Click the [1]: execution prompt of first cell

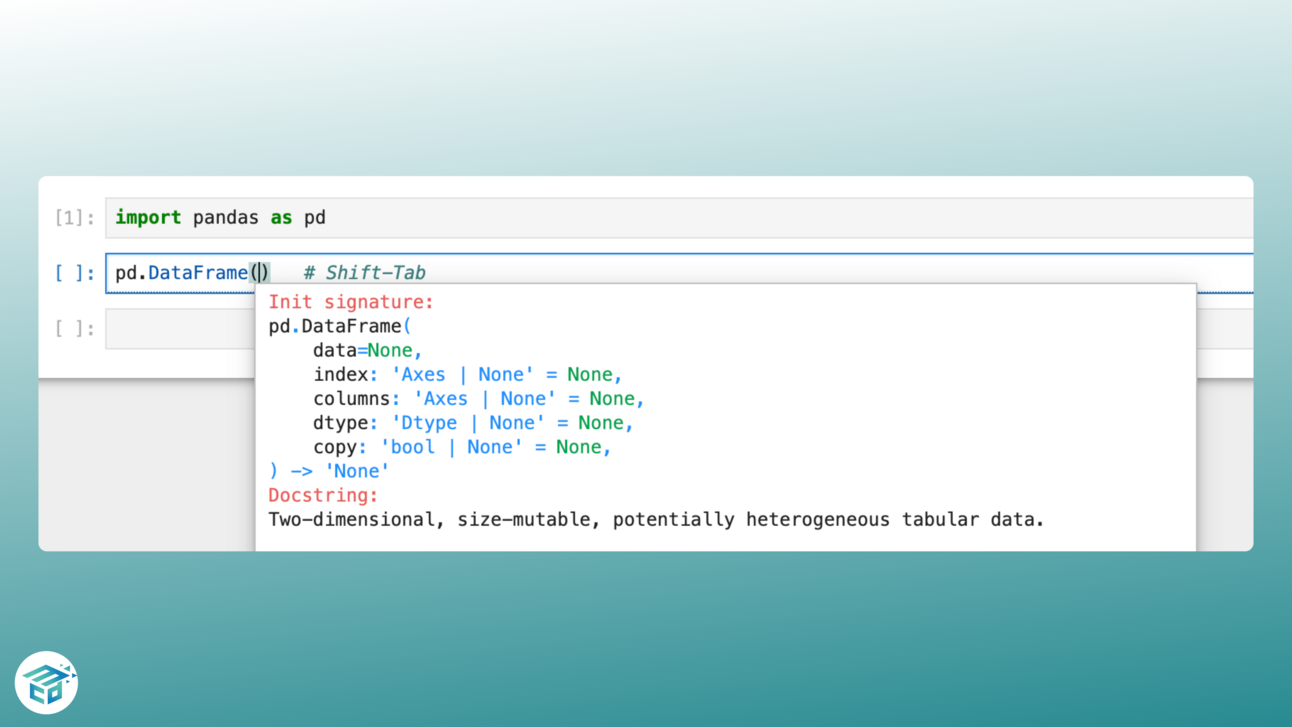(75, 218)
